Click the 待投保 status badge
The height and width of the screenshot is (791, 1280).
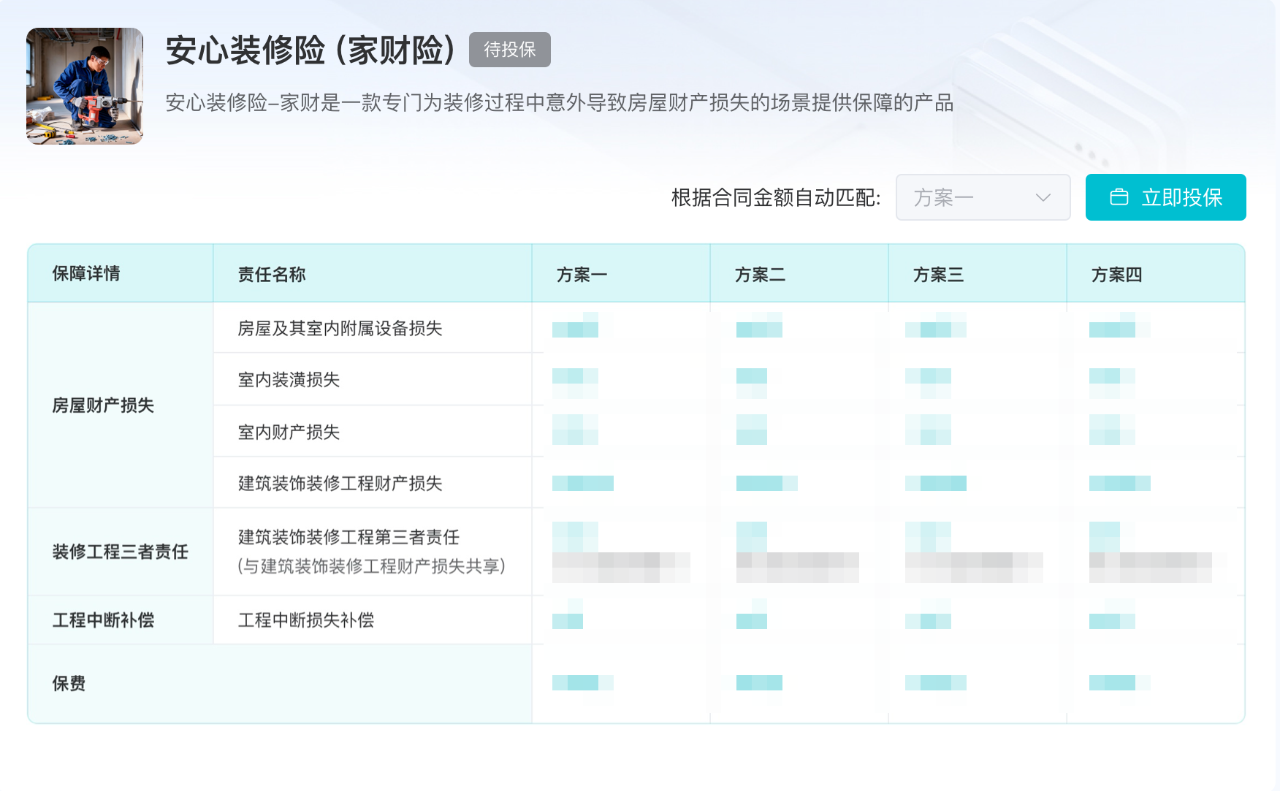click(x=509, y=50)
